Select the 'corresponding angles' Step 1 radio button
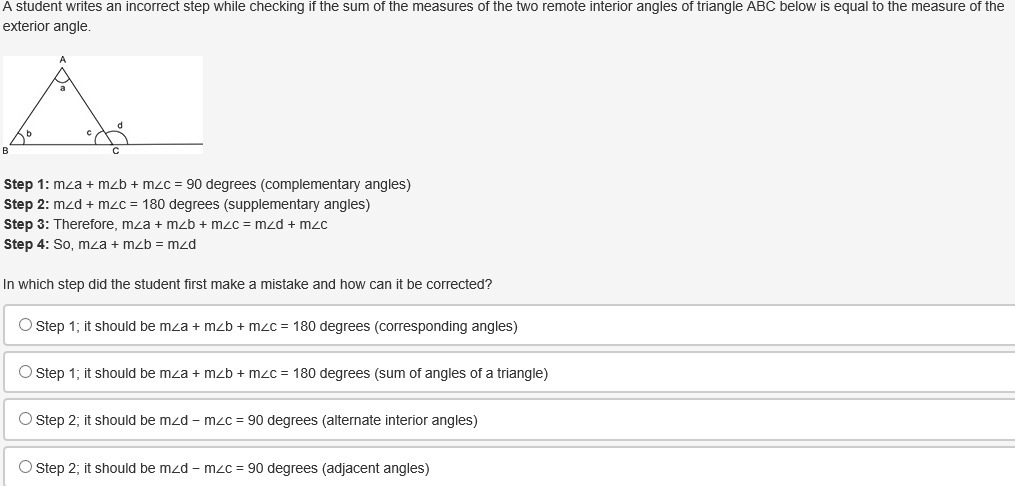This screenshot has height=486, width=1015. pyautogui.click(x=26, y=326)
